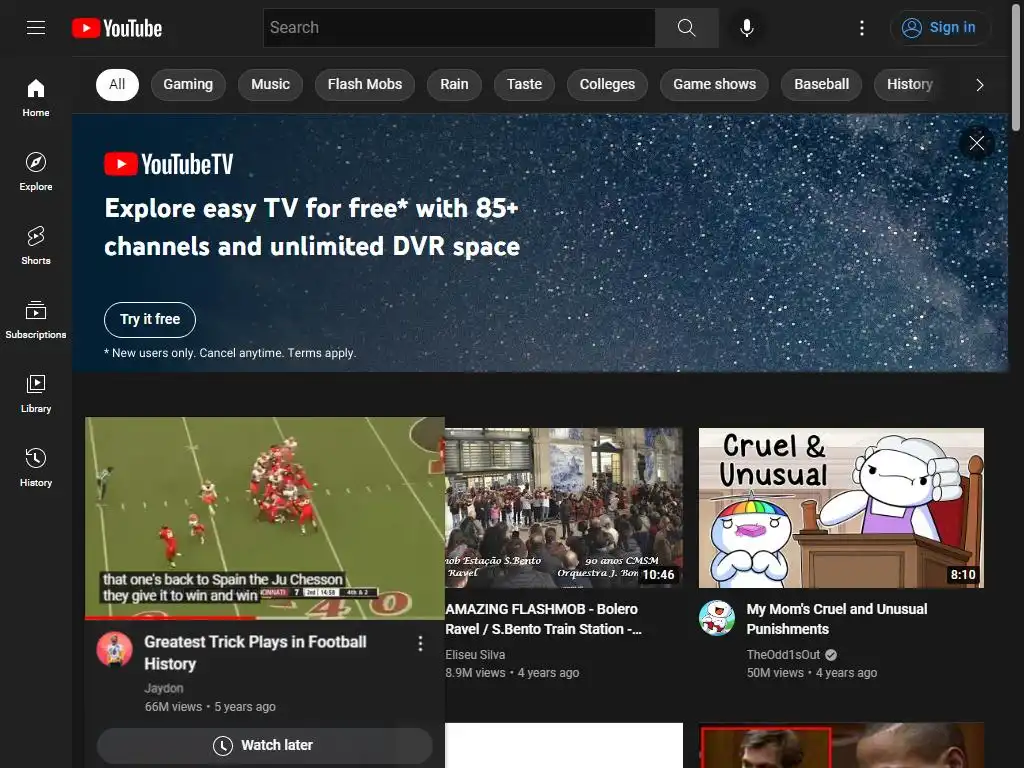Open Eliseu Silva channel link

pyautogui.click(x=475, y=654)
